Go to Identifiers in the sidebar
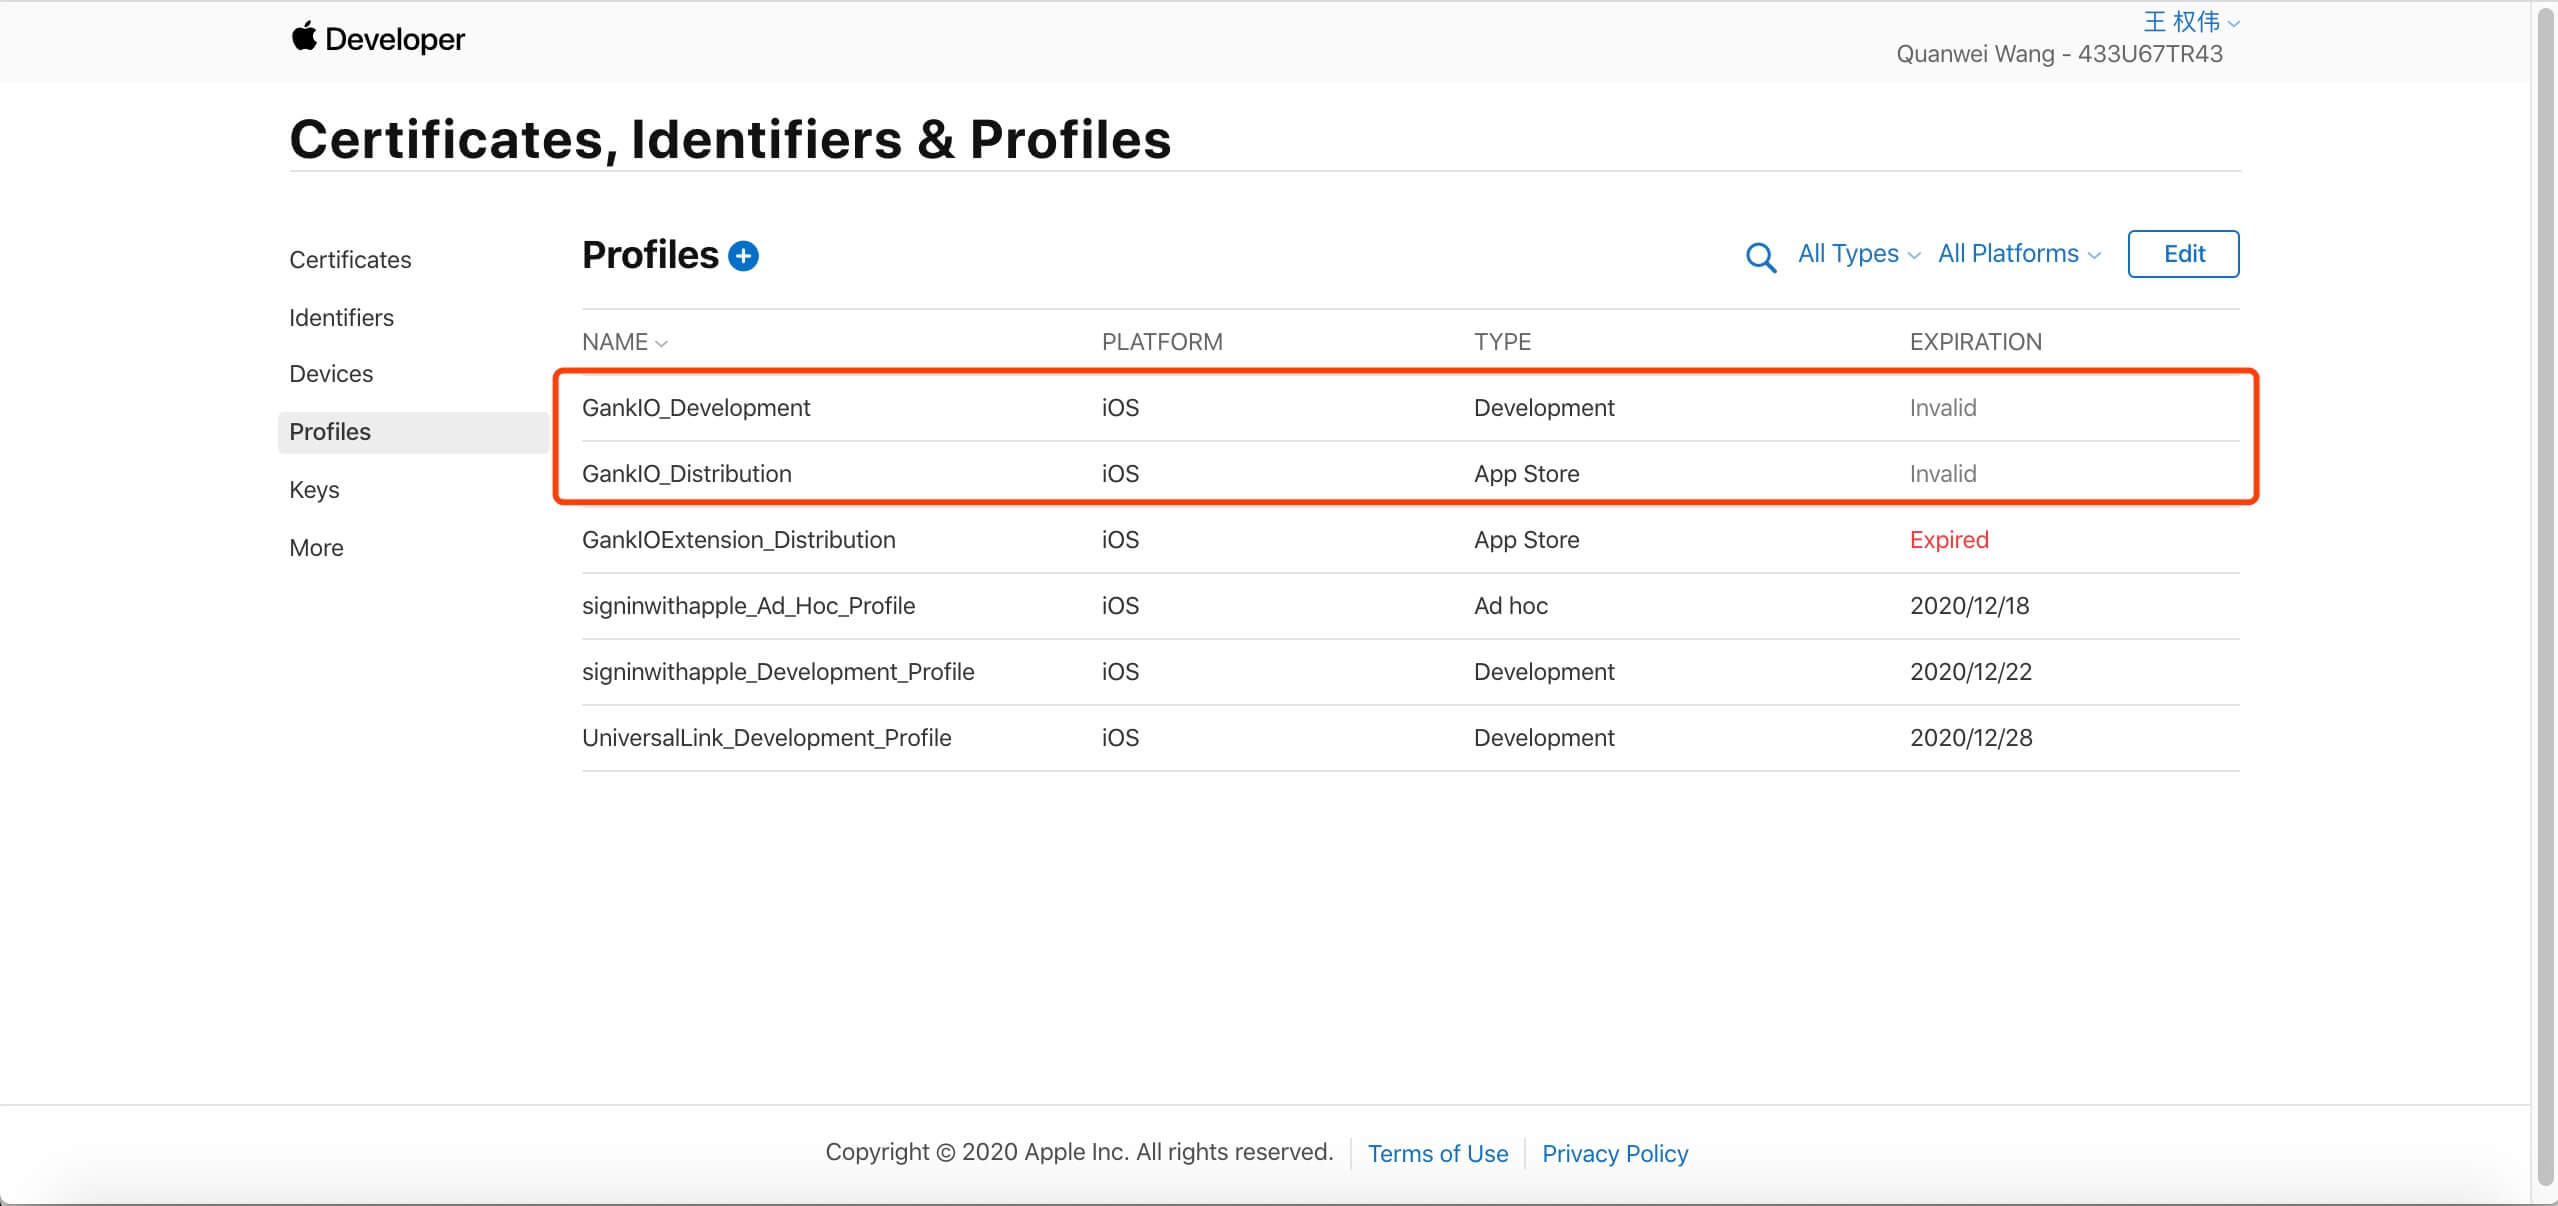 341,318
